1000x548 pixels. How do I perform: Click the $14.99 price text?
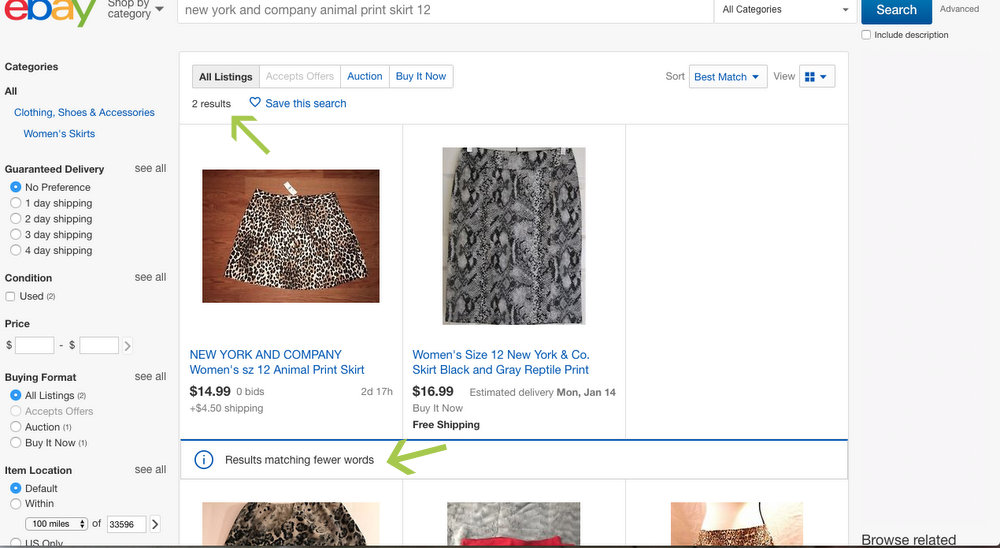(x=210, y=391)
